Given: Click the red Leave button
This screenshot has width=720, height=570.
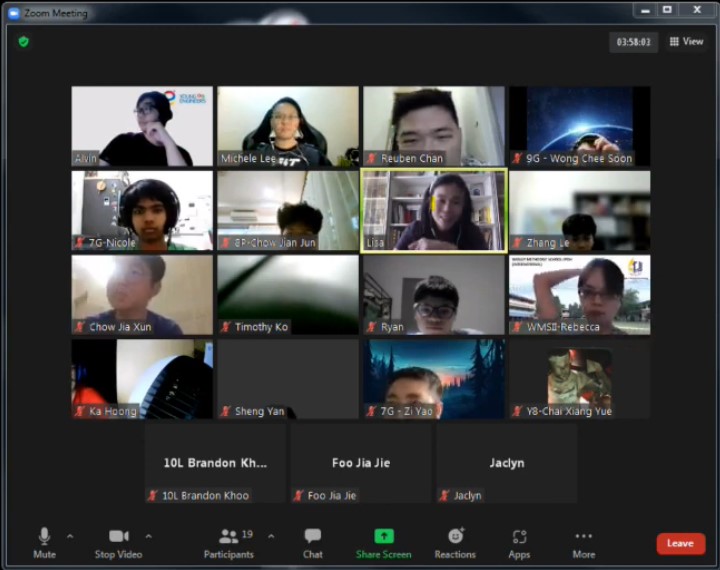Looking at the screenshot, I should pos(680,543).
